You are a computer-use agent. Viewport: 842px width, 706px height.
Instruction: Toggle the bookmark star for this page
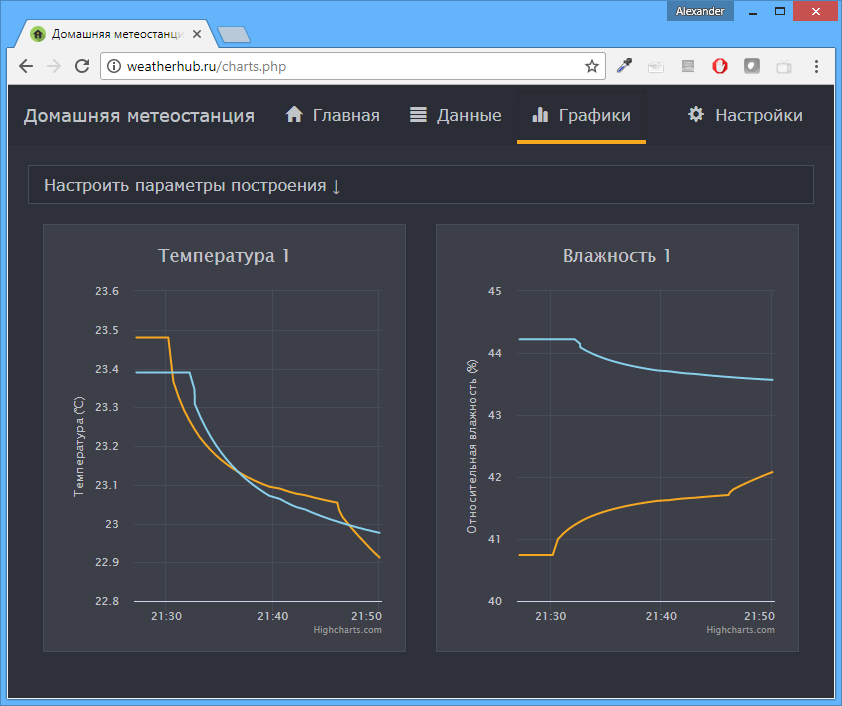point(592,66)
